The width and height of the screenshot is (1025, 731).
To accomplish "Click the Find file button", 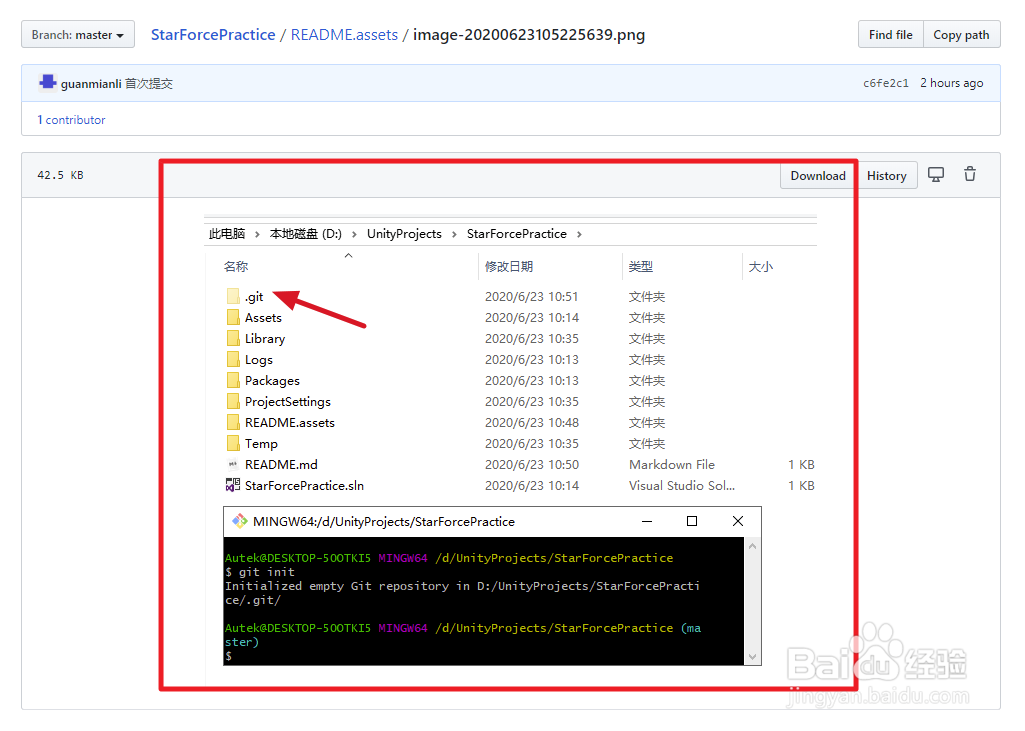I will [889, 33].
